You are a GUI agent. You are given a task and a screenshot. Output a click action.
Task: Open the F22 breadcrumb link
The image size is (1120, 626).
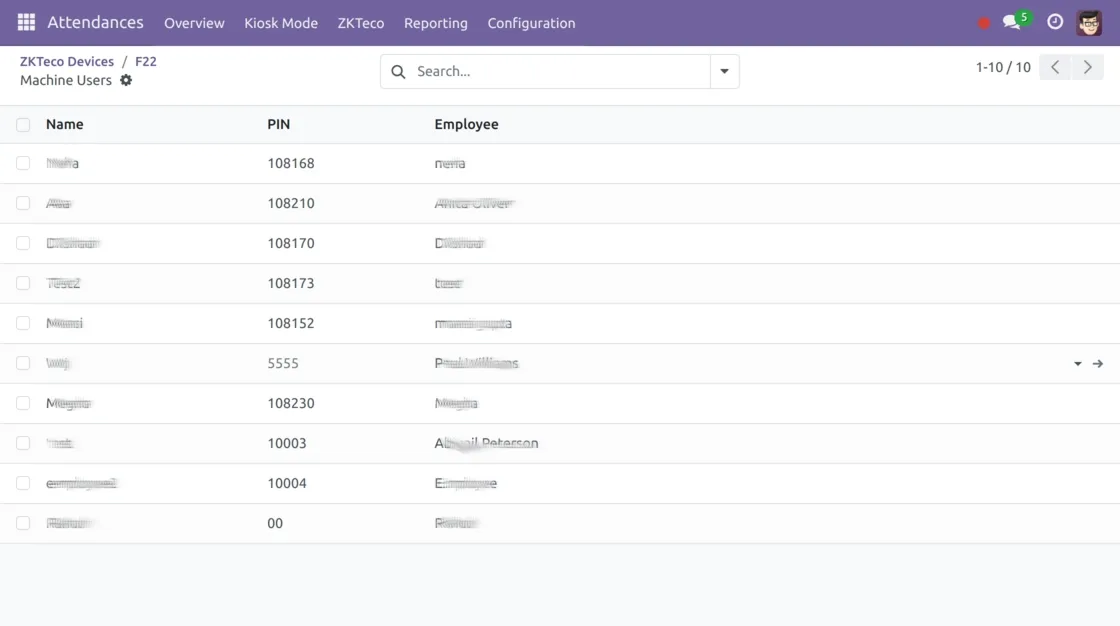(x=146, y=61)
